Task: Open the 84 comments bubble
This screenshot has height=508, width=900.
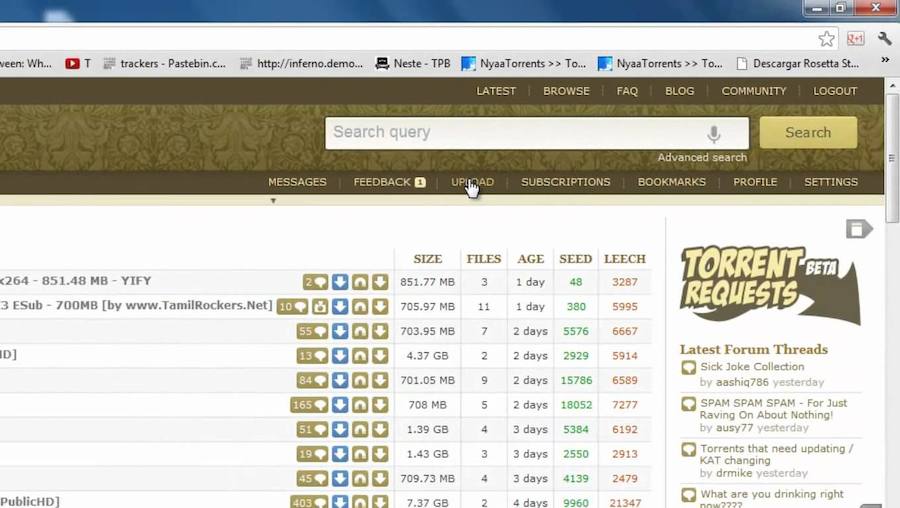Action: [x=312, y=380]
